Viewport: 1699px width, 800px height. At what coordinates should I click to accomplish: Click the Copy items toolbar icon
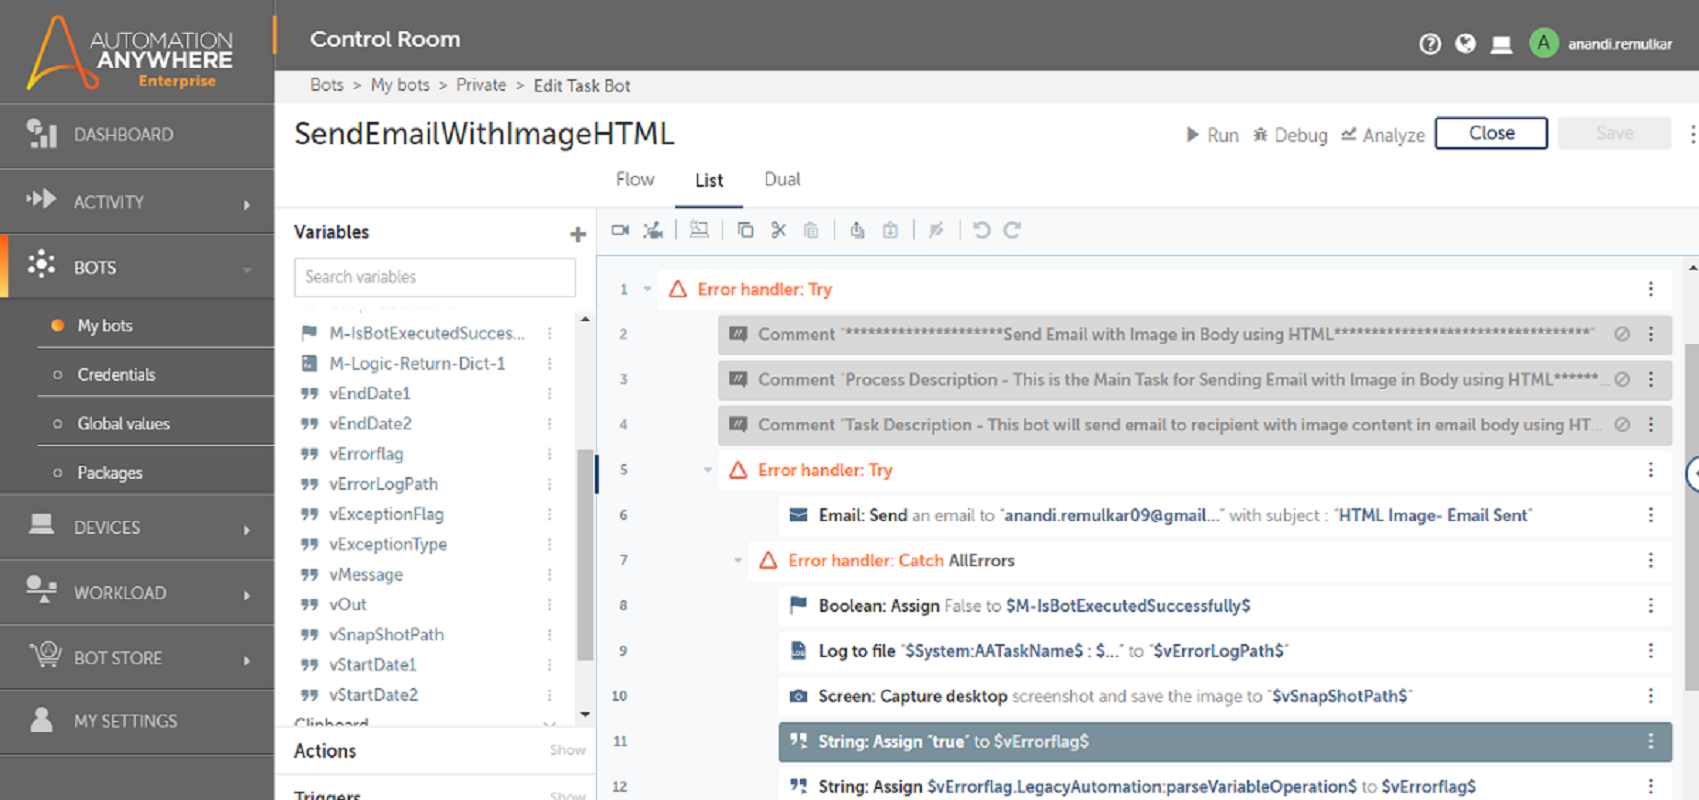(x=745, y=231)
